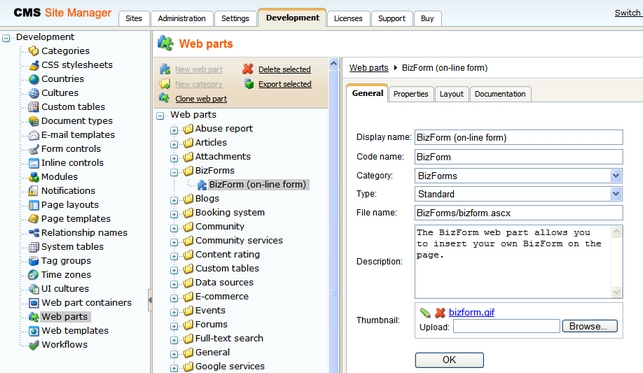Click the Code name input field
The height and width of the screenshot is (373, 643).
(519, 157)
